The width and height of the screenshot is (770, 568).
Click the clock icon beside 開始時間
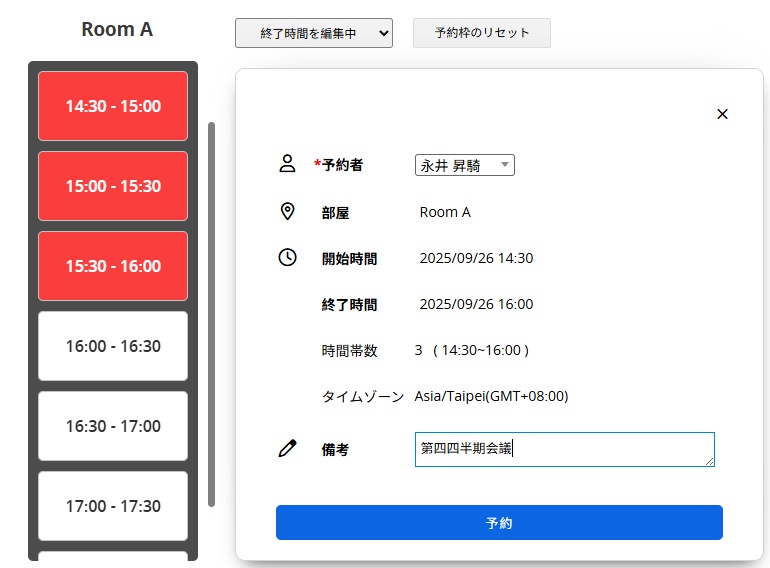pyautogui.click(x=287, y=257)
